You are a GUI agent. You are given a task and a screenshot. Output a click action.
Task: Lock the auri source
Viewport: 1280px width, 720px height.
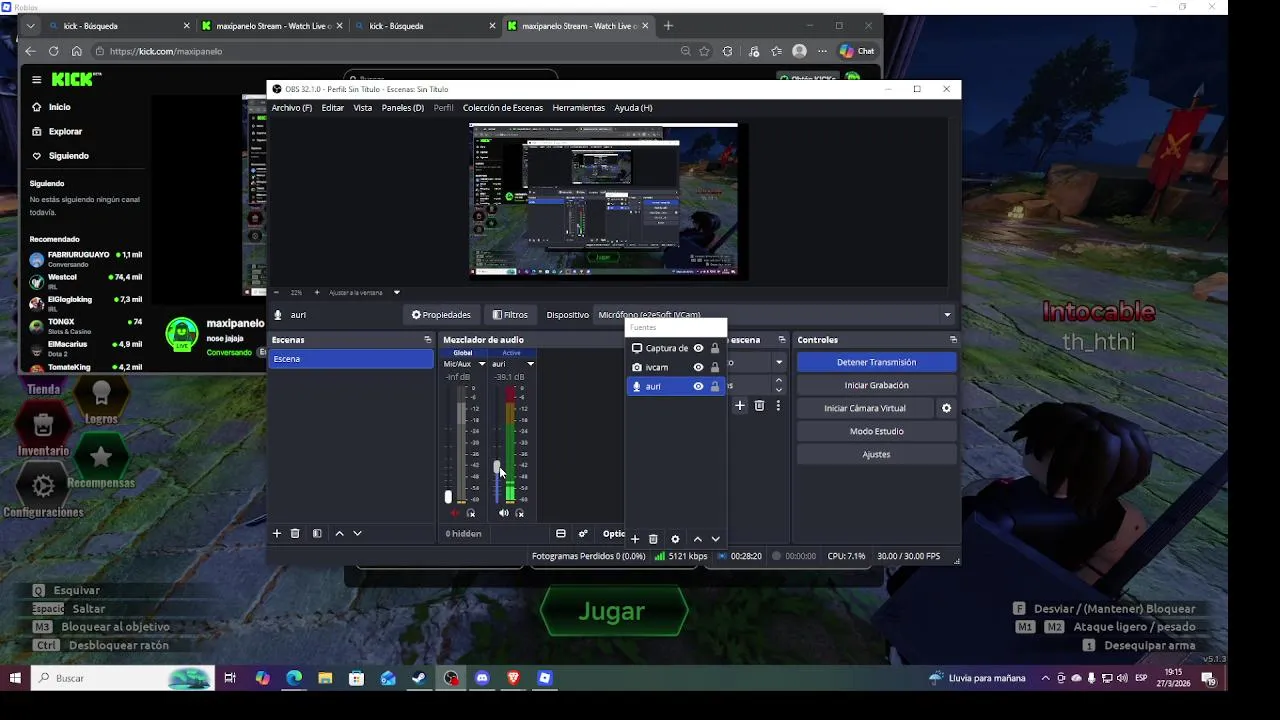click(x=714, y=386)
